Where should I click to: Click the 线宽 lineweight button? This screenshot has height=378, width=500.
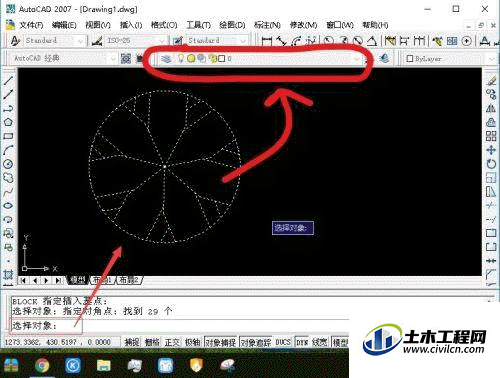coord(320,342)
